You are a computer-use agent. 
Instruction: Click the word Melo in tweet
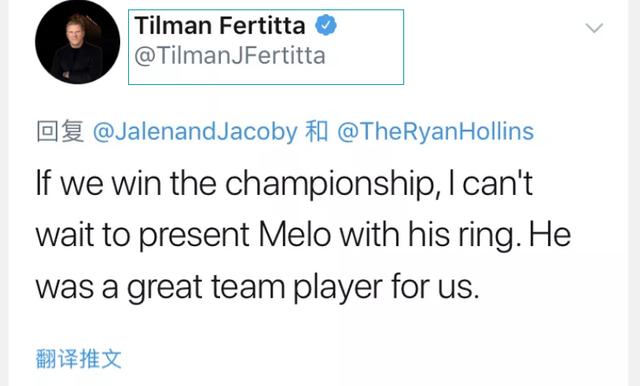click(295, 235)
